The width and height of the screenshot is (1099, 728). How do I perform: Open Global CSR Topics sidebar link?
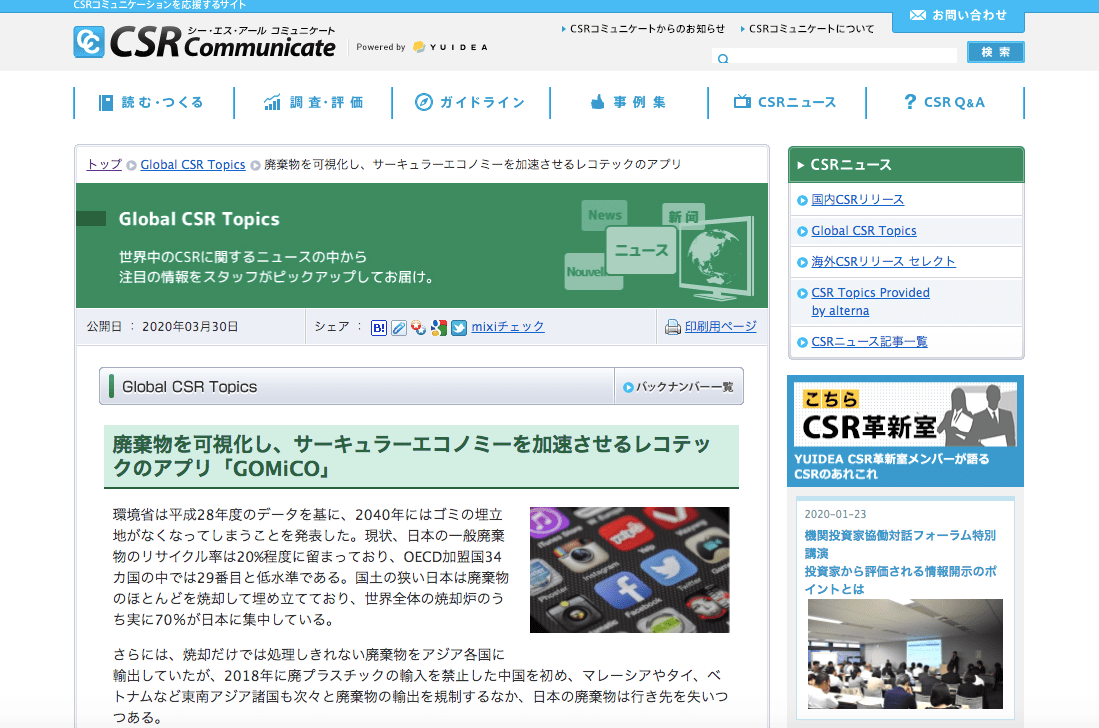(864, 231)
